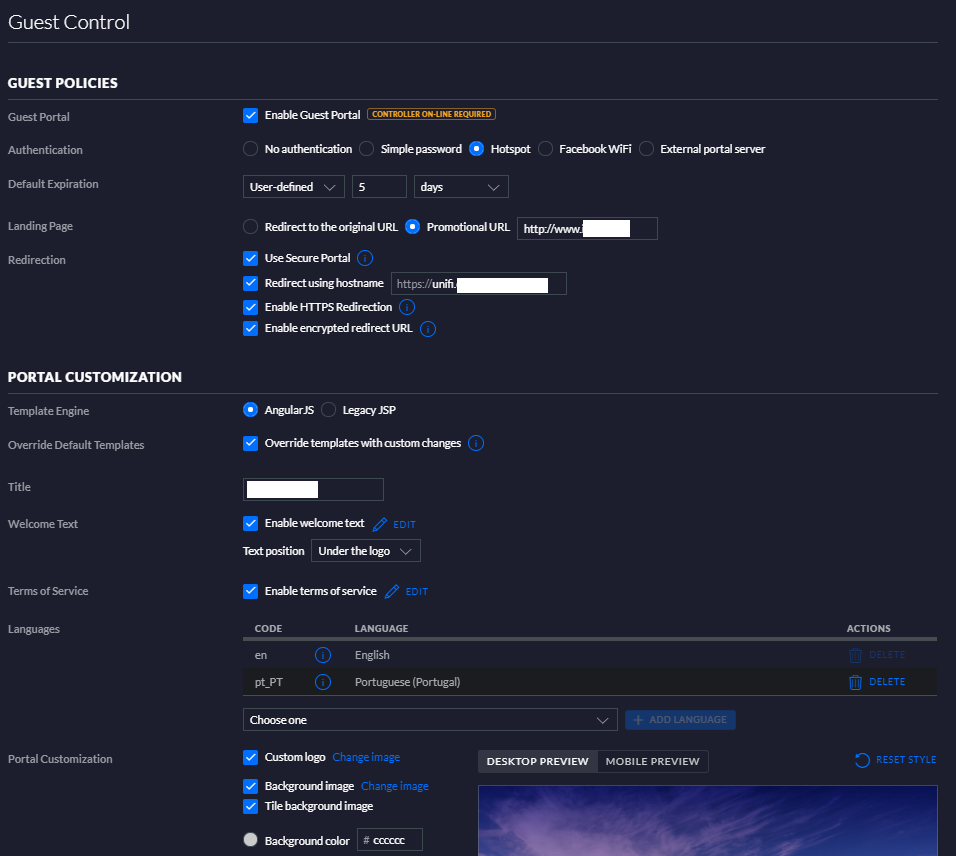Image resolution: width=956 pixels, height=856 pixels.
Task: Click pencil edit icon for terms of service
Action: pos(392,592)
